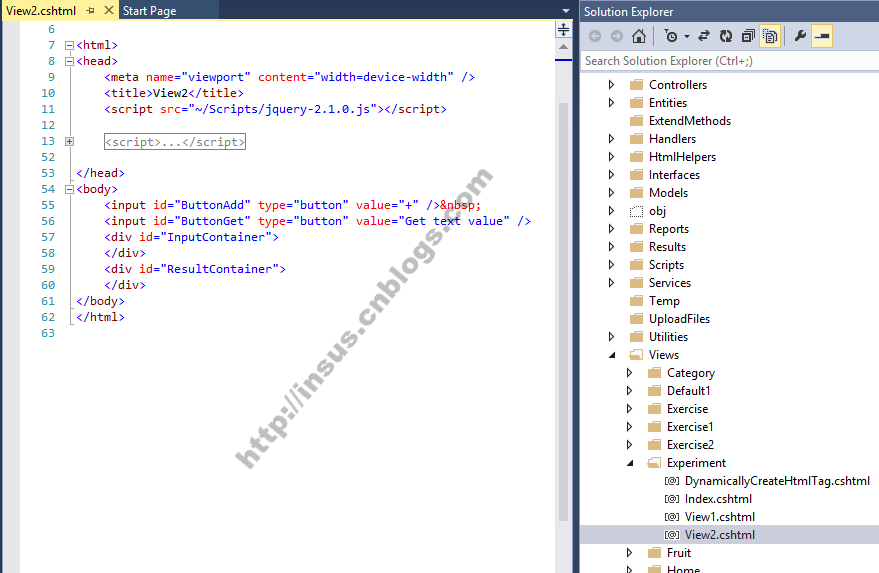Click the Pending Changes Filter clock icon
879x573 pixels.
point(670,36)
